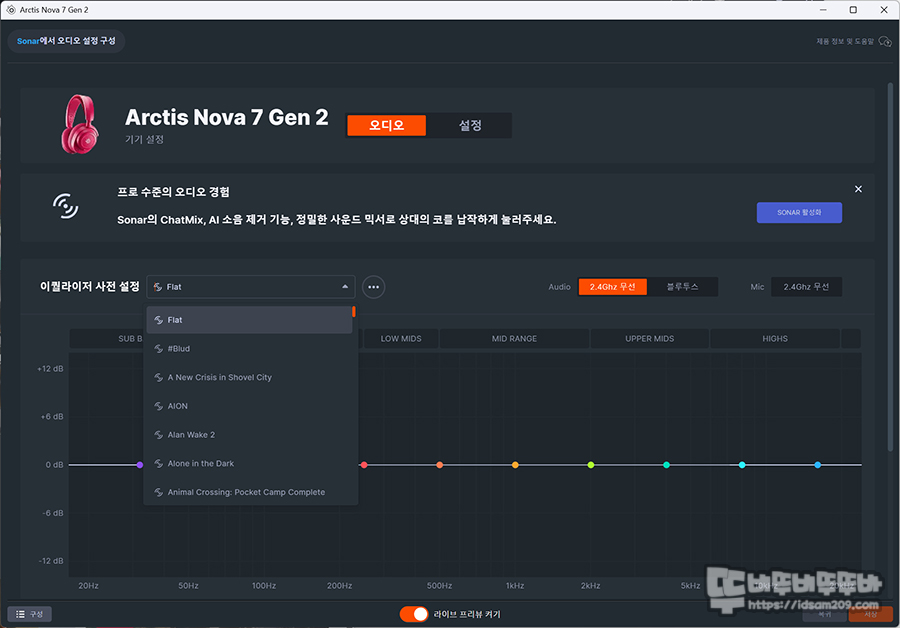
Task: Click the icon beside Animal Crossing preset
Action: pos(159,492)
